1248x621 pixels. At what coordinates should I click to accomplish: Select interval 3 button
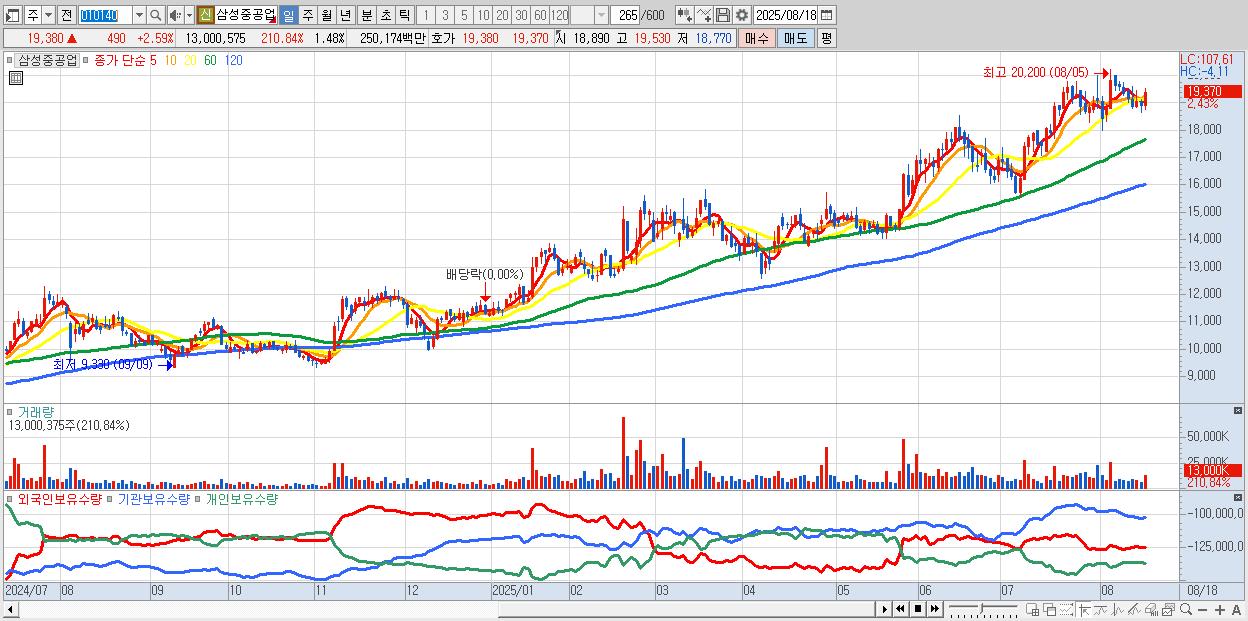click(445, 15)
